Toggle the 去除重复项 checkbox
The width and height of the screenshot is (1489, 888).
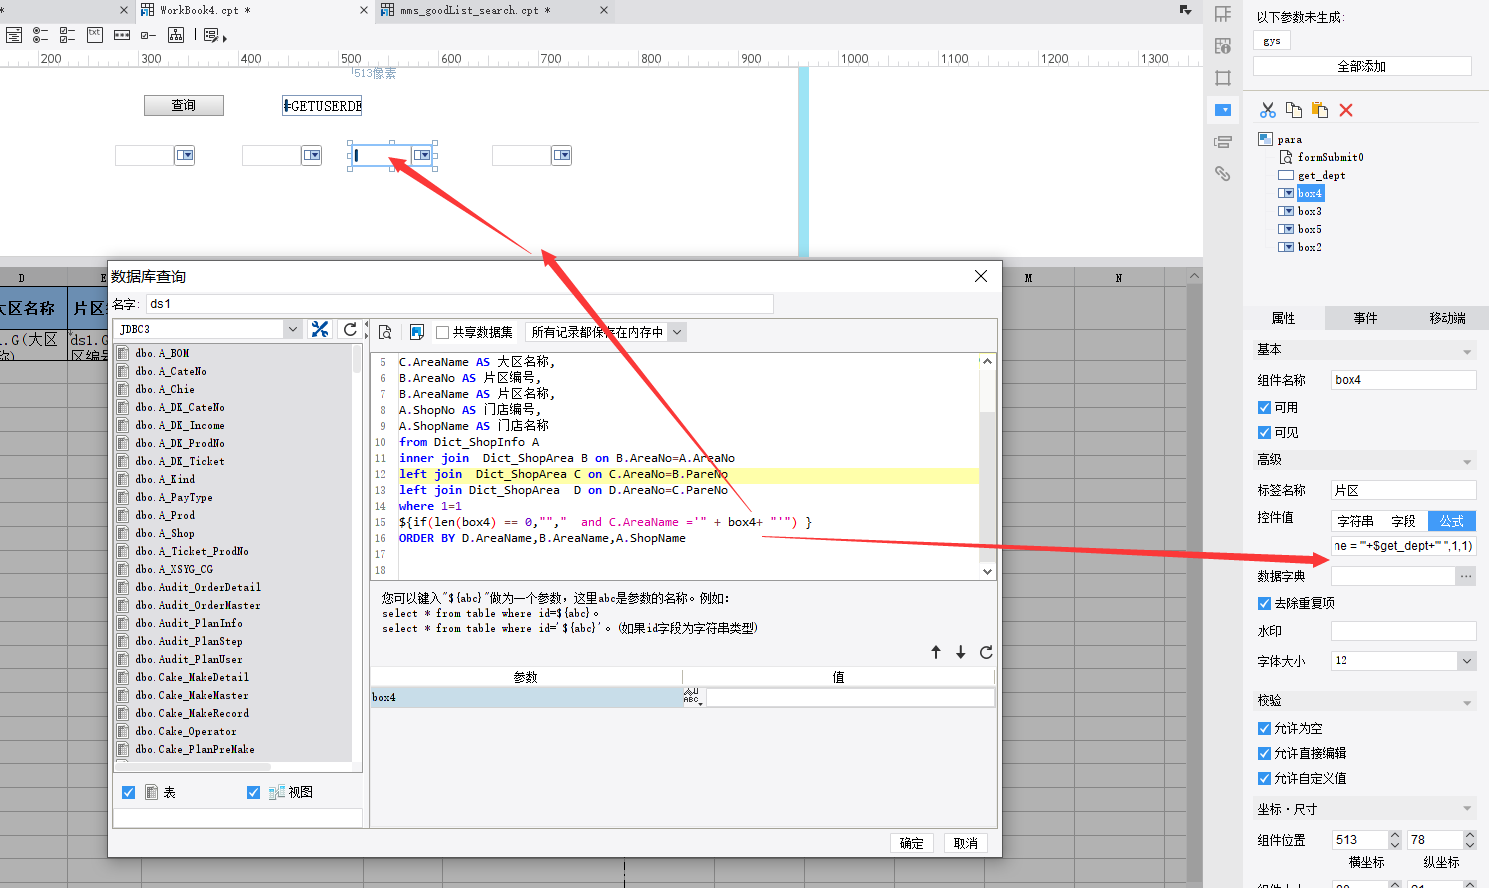[x=1264, y=603]
